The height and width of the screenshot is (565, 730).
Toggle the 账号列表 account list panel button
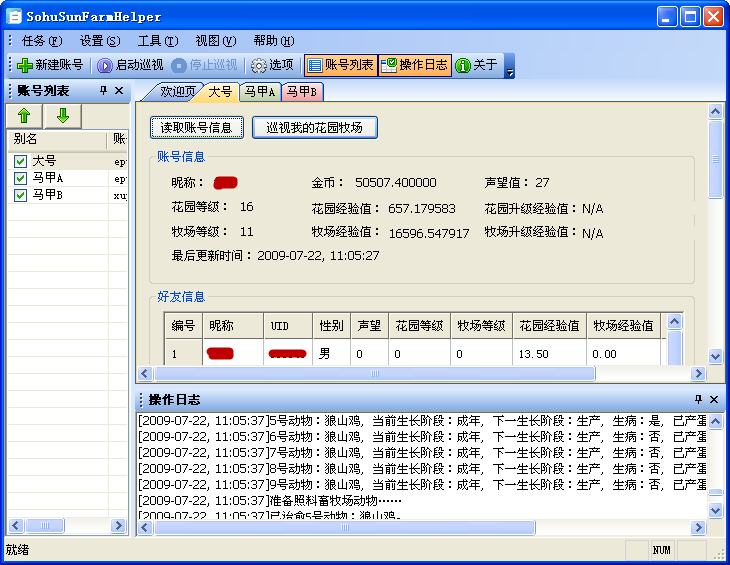pyautogui.click(x=341, y=65)
